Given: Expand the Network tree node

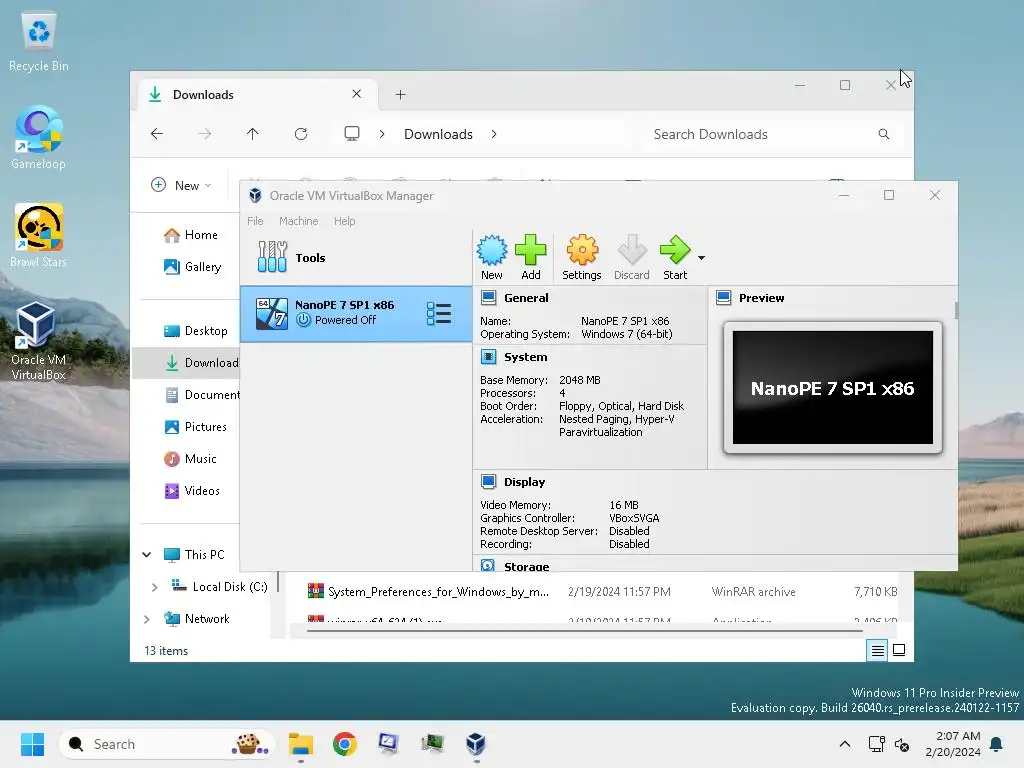Looking at the screenshot, I should [147, 619].
